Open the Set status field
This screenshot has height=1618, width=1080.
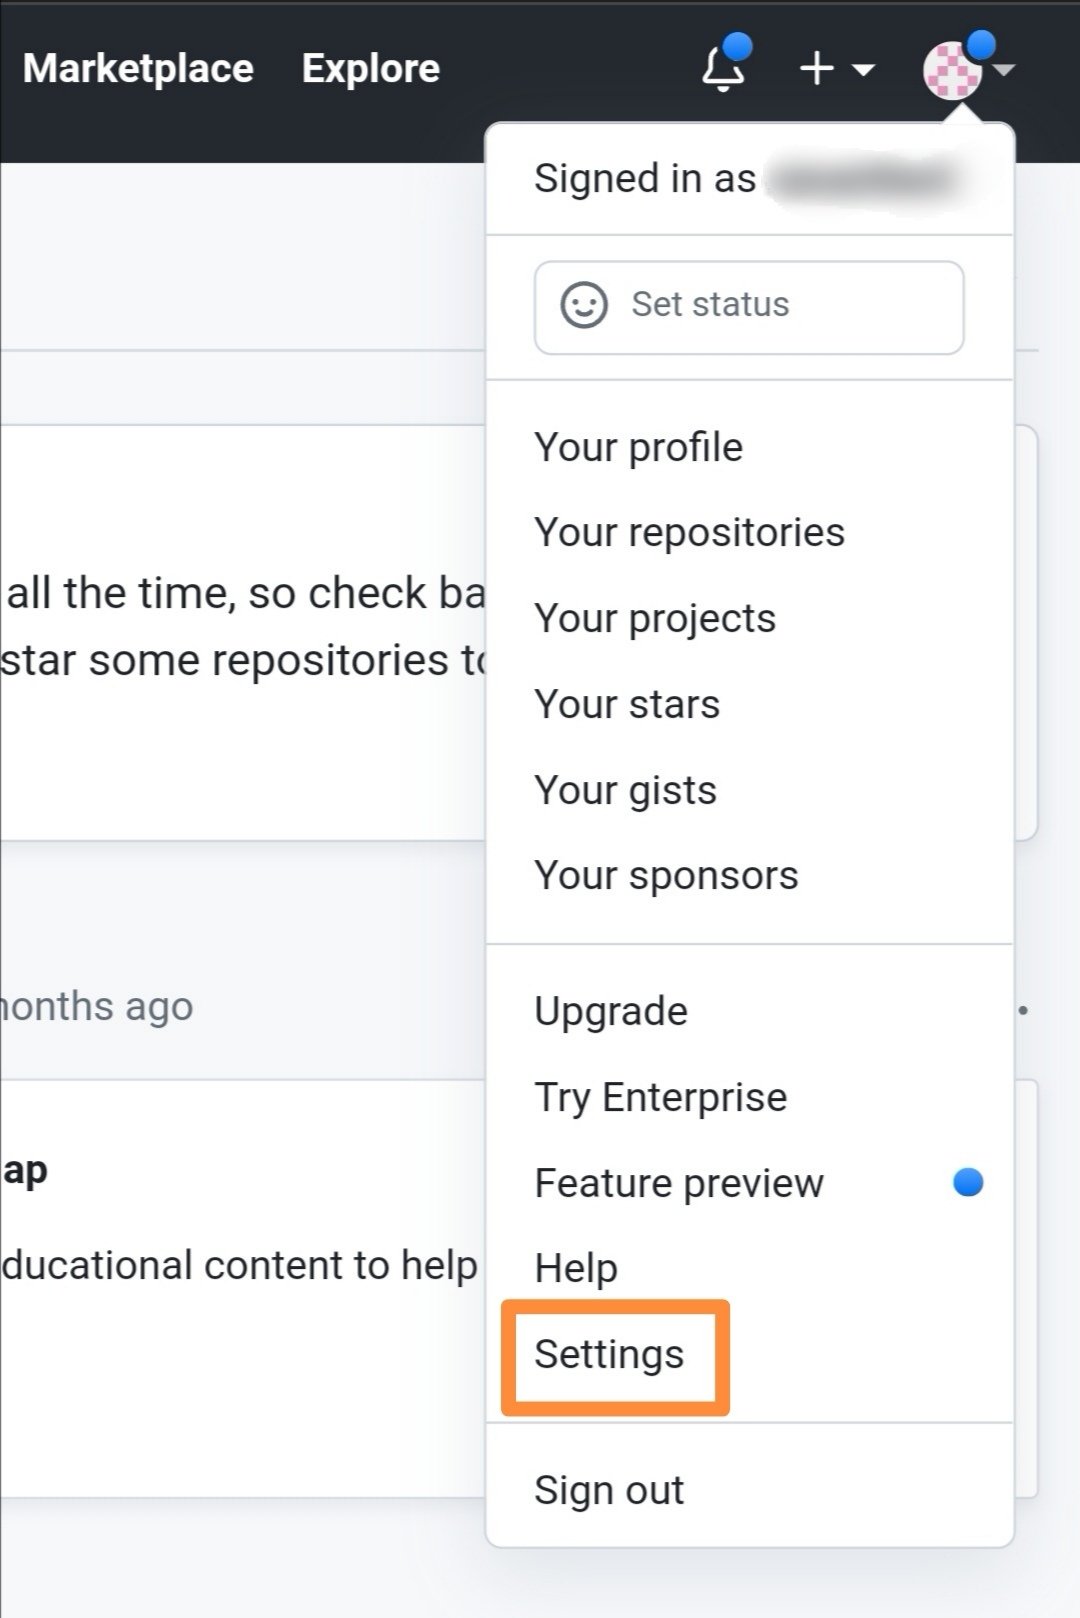click(x=748, y=306)
